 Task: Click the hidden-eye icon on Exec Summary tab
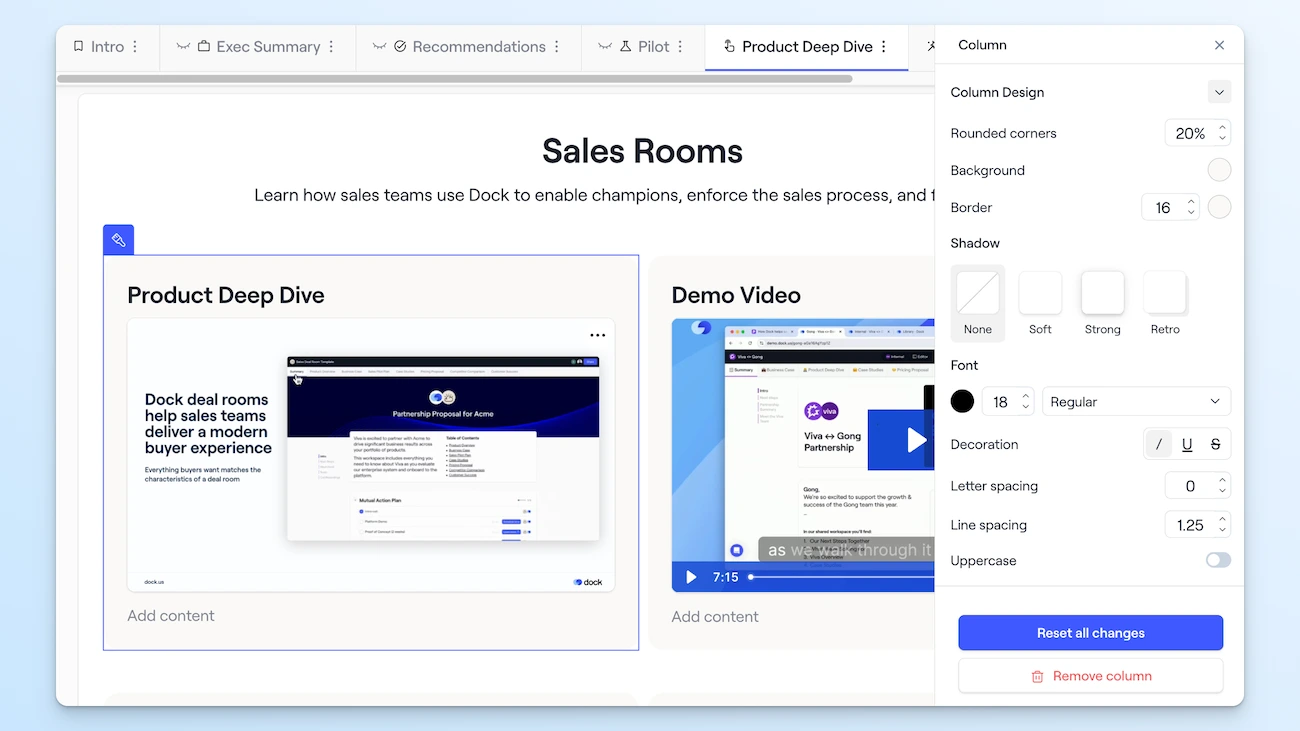[183, 46]
